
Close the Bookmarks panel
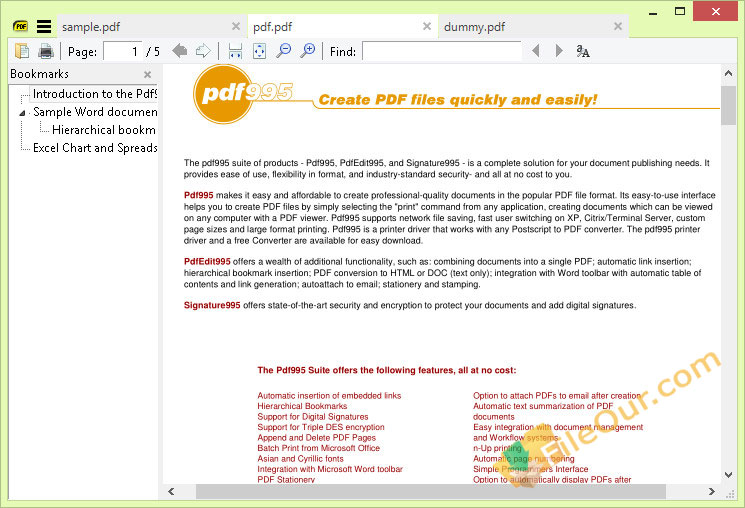[147, 75]
